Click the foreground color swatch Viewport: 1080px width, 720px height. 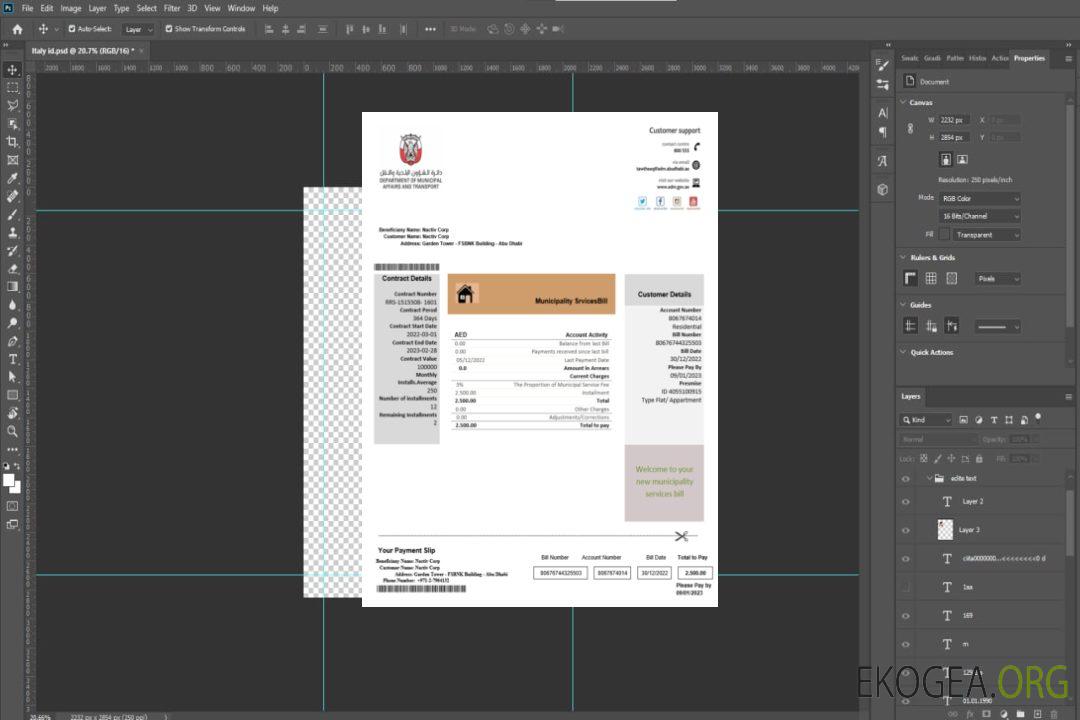(x=9, y=480)
